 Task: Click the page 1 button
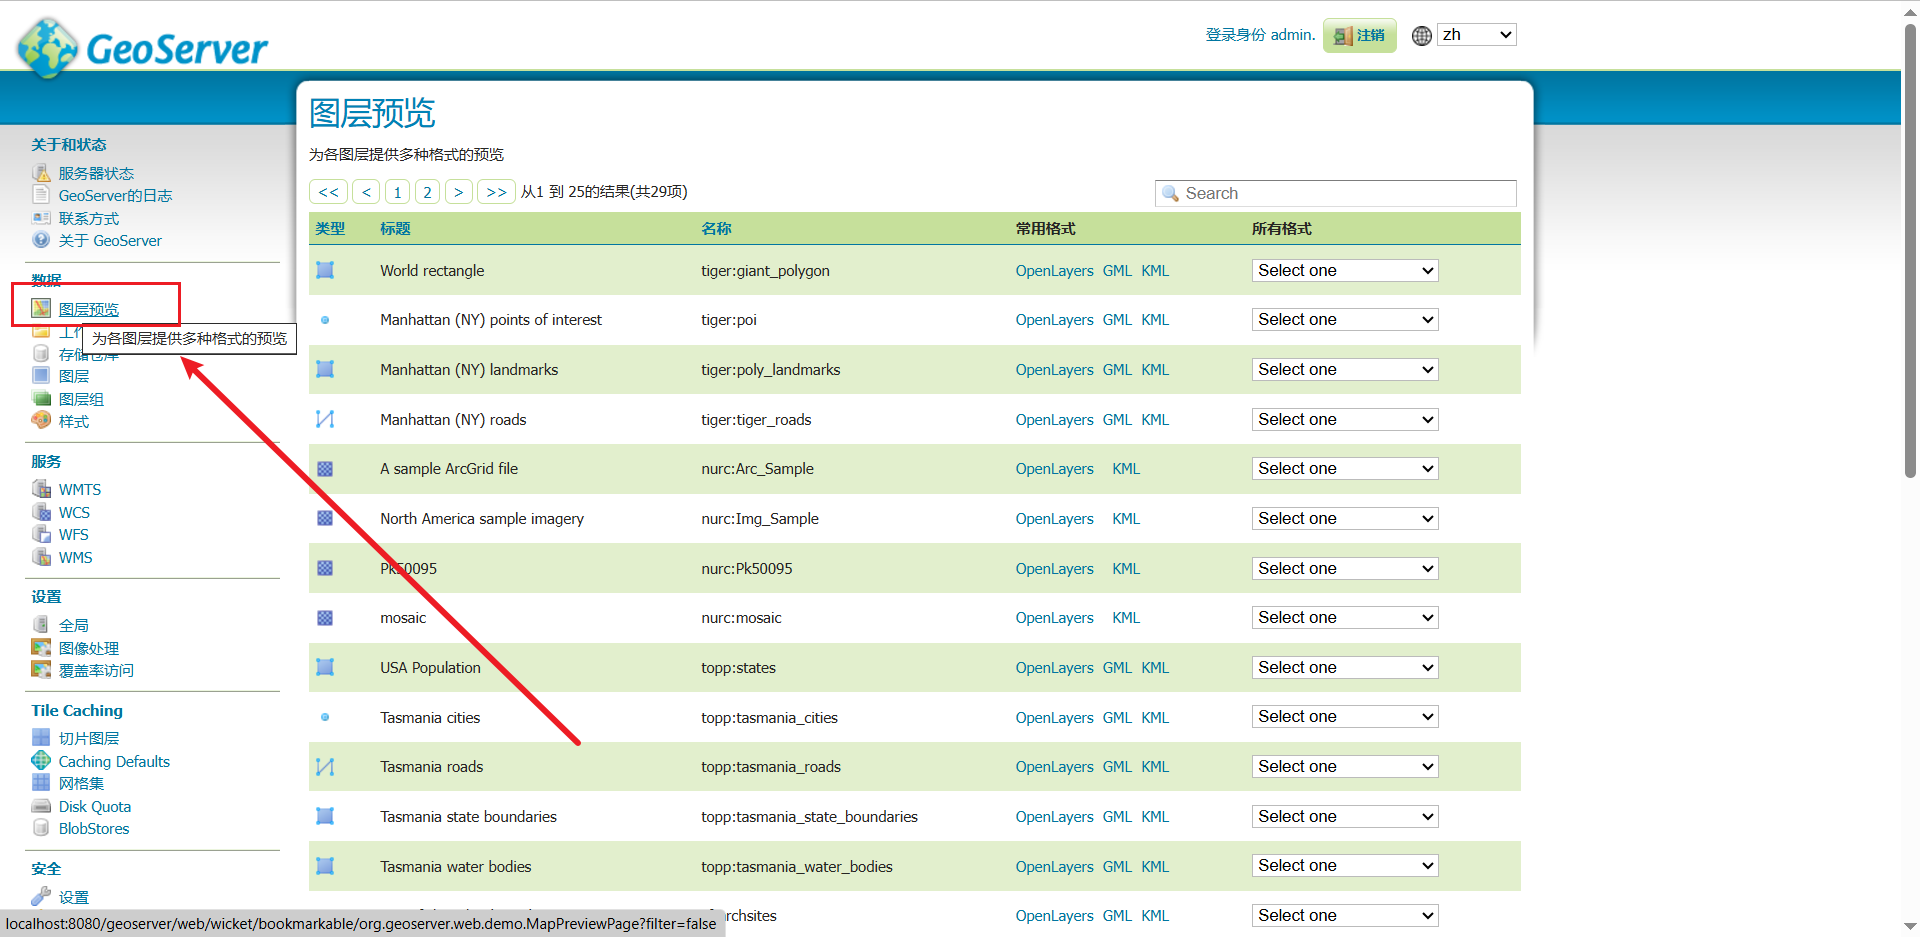coord(397,192)
